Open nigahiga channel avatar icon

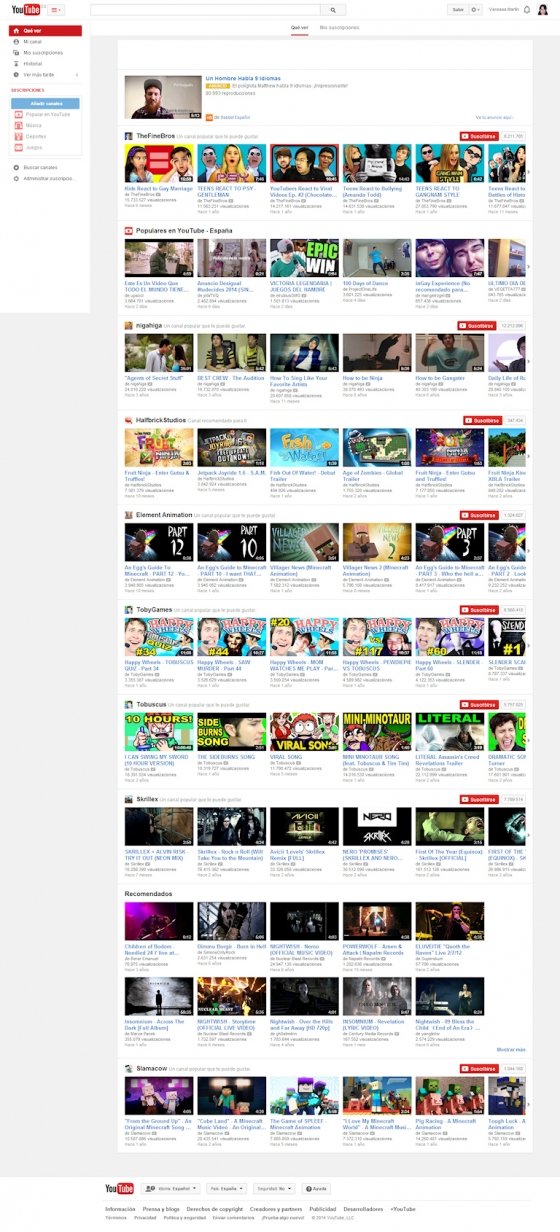point(129,325)
